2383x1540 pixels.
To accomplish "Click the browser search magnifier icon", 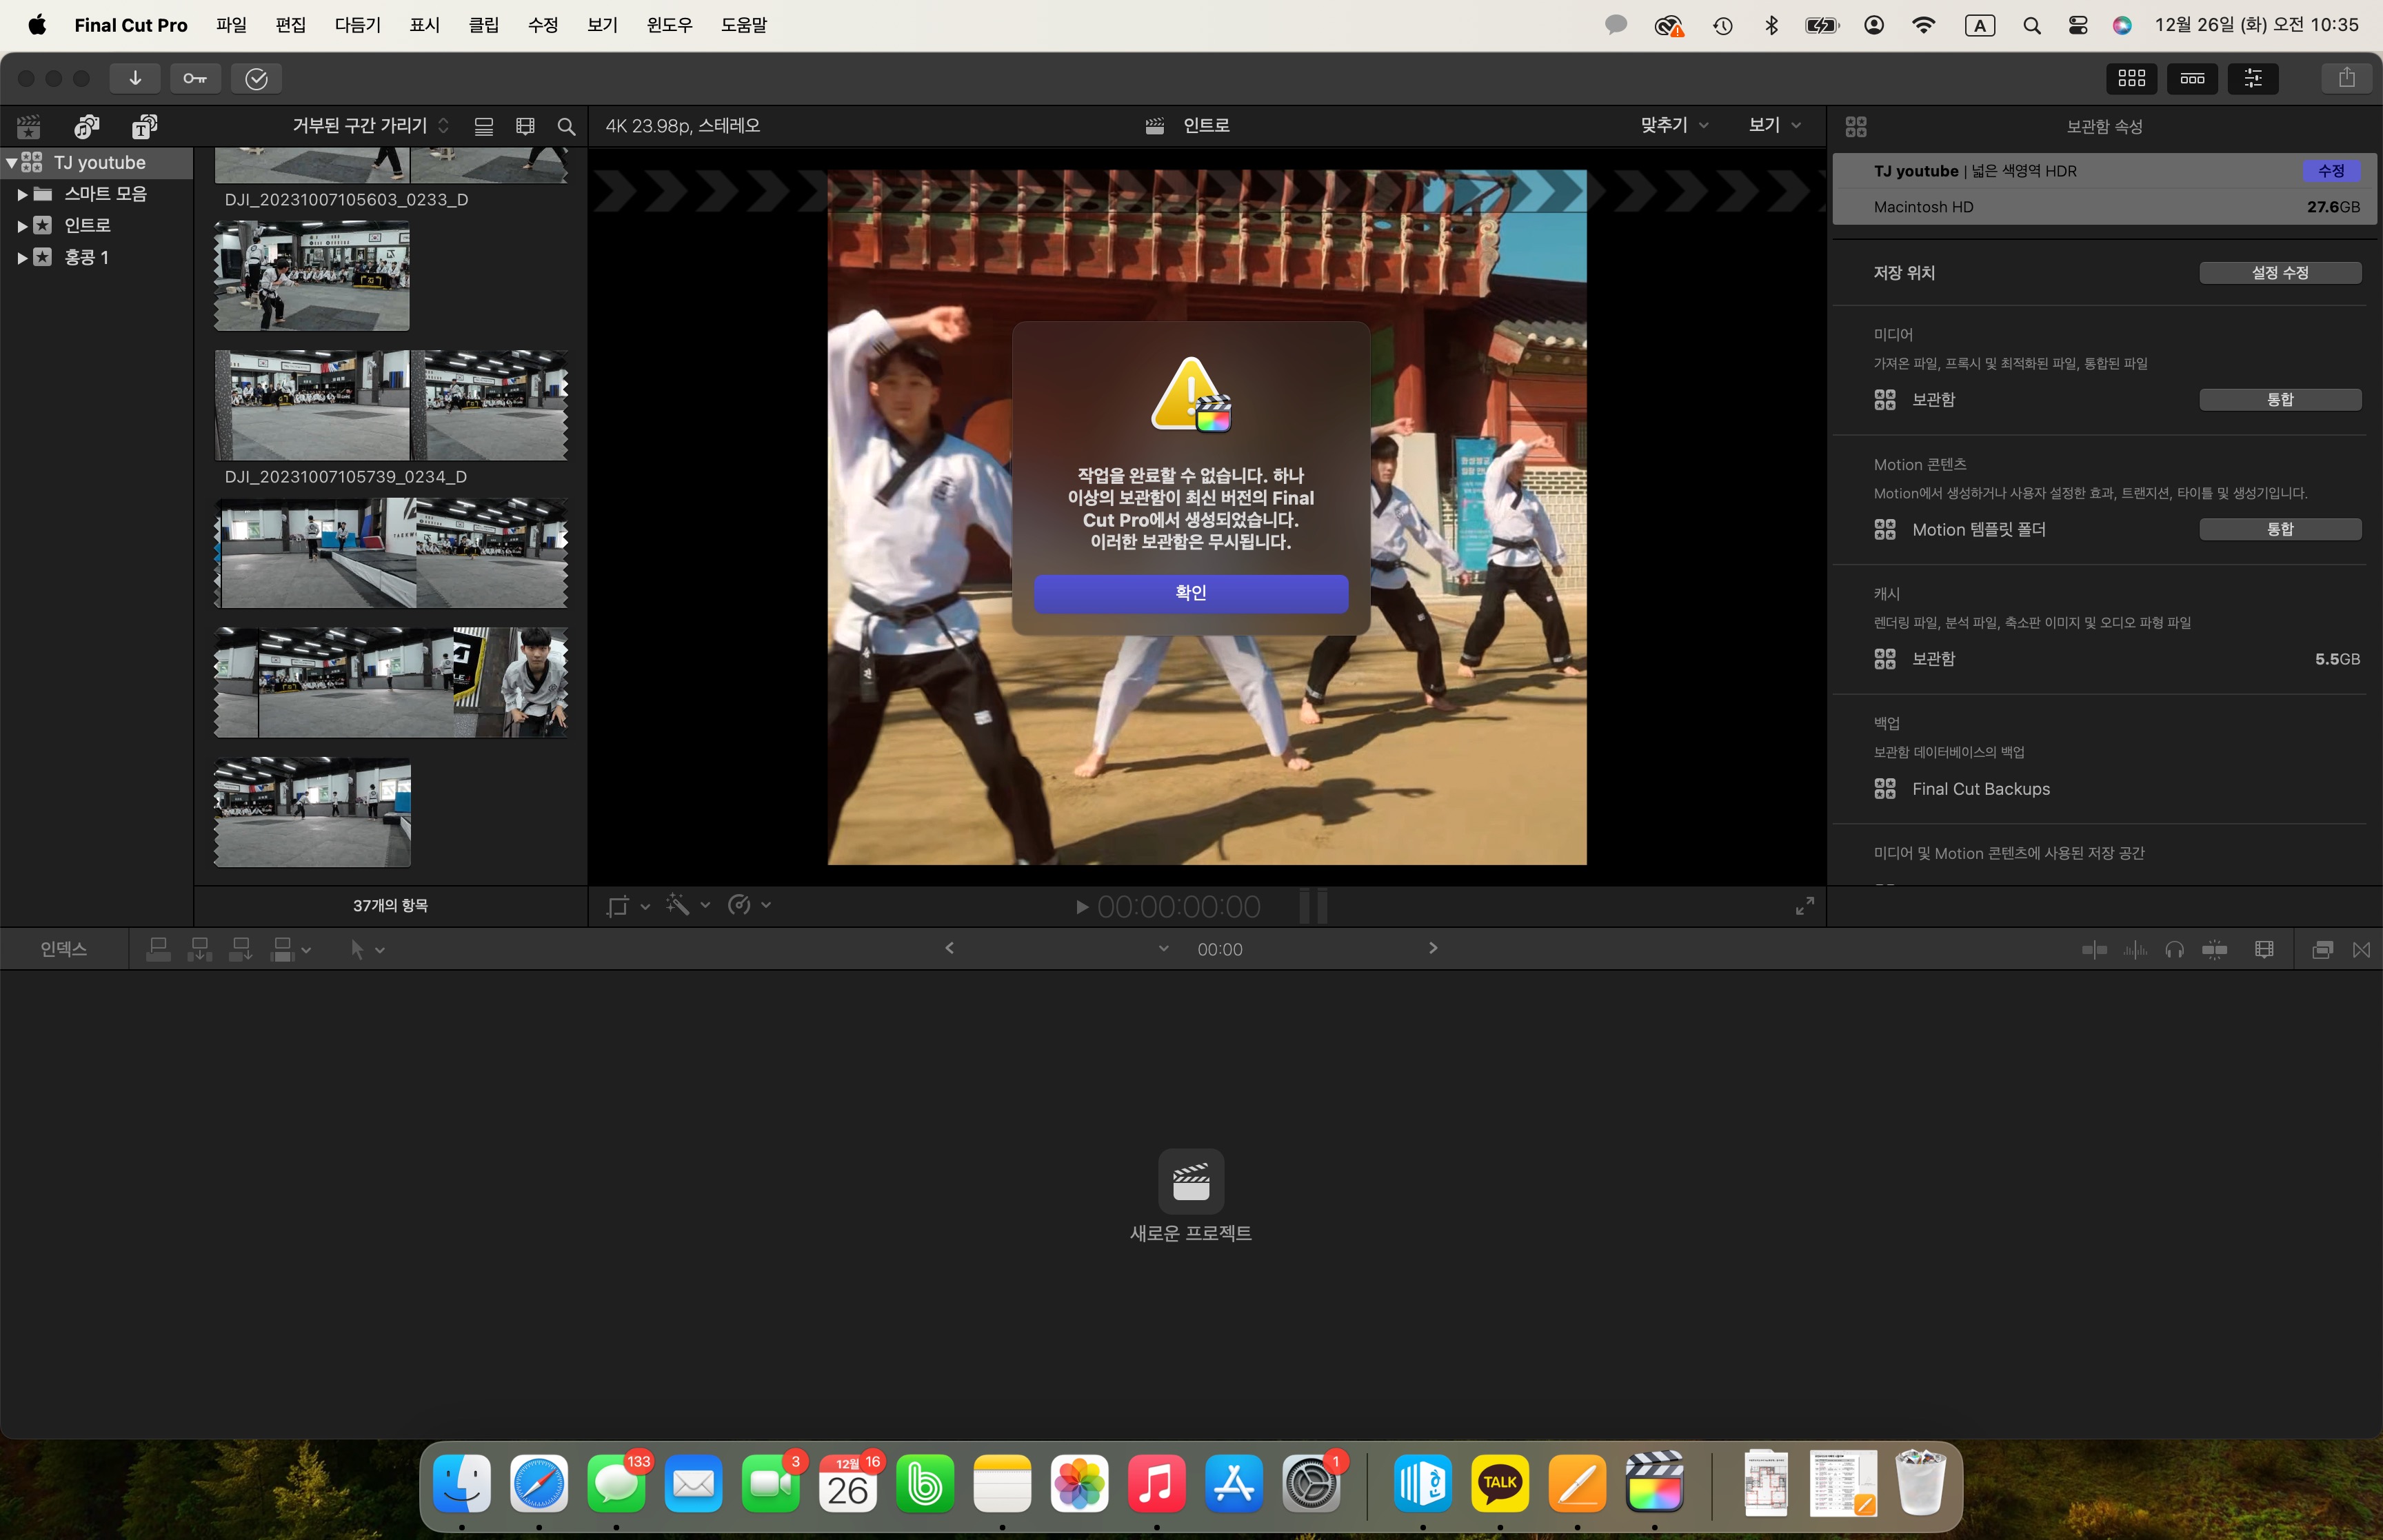I will pos(566,126).
